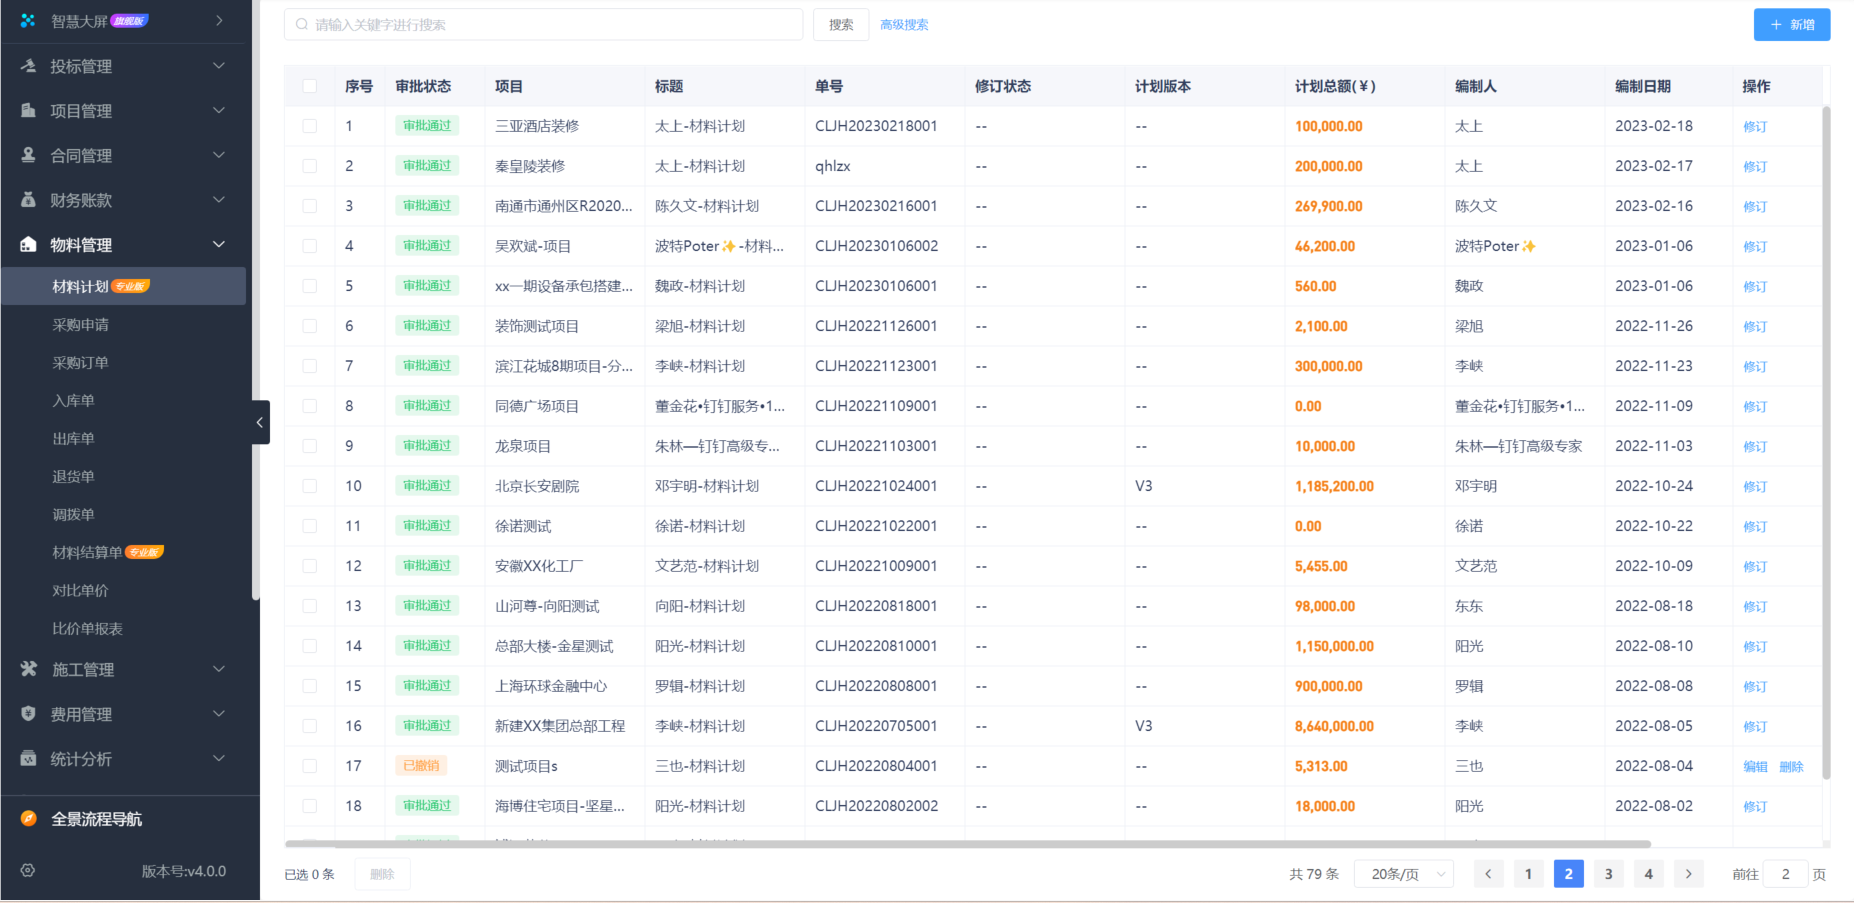Image resolution: width=1854 pixels, height=903 pixels.
Task: Open the settings gear at sidebar bottom
Action: coord(27,871)
